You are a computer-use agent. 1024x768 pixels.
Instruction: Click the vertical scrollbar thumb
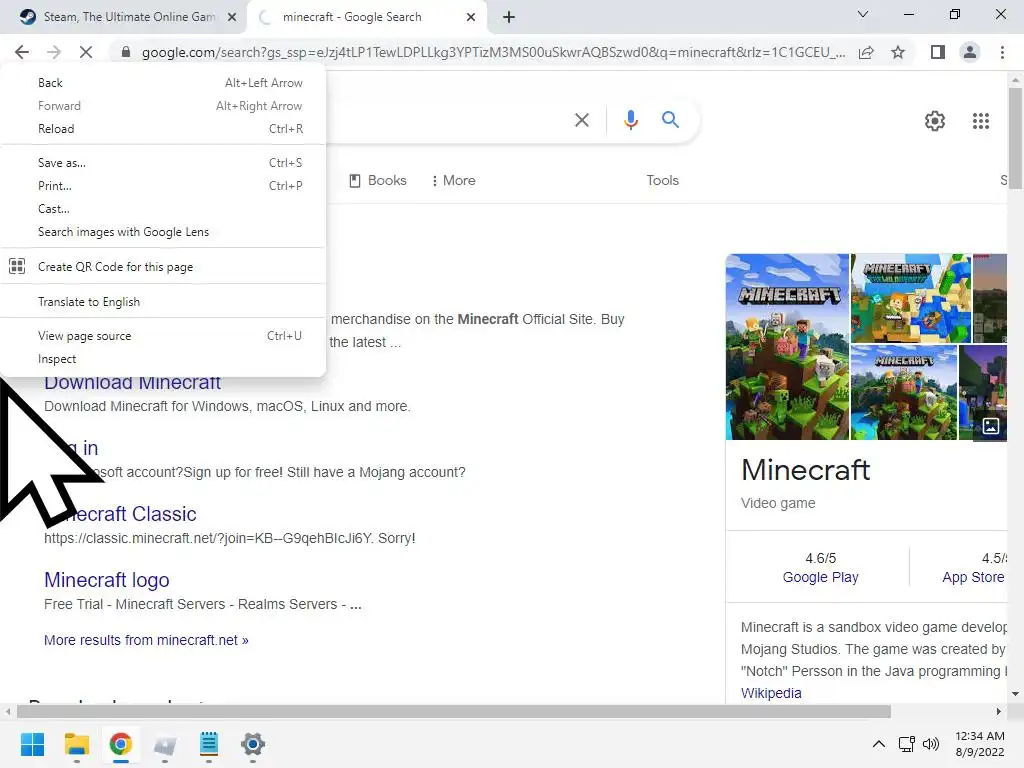pos(1015,138)
